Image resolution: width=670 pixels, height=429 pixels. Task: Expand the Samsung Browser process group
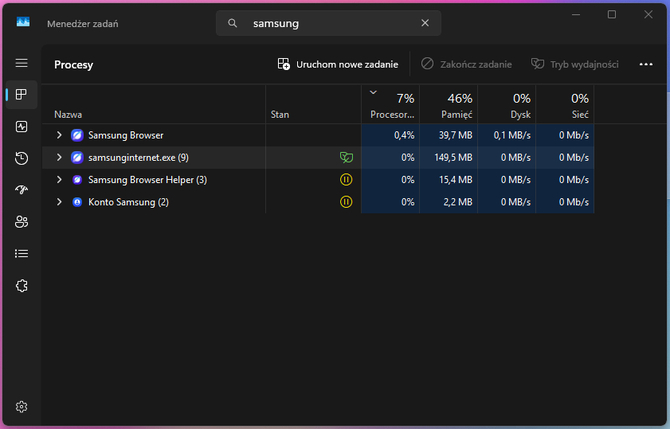point(59,135)
